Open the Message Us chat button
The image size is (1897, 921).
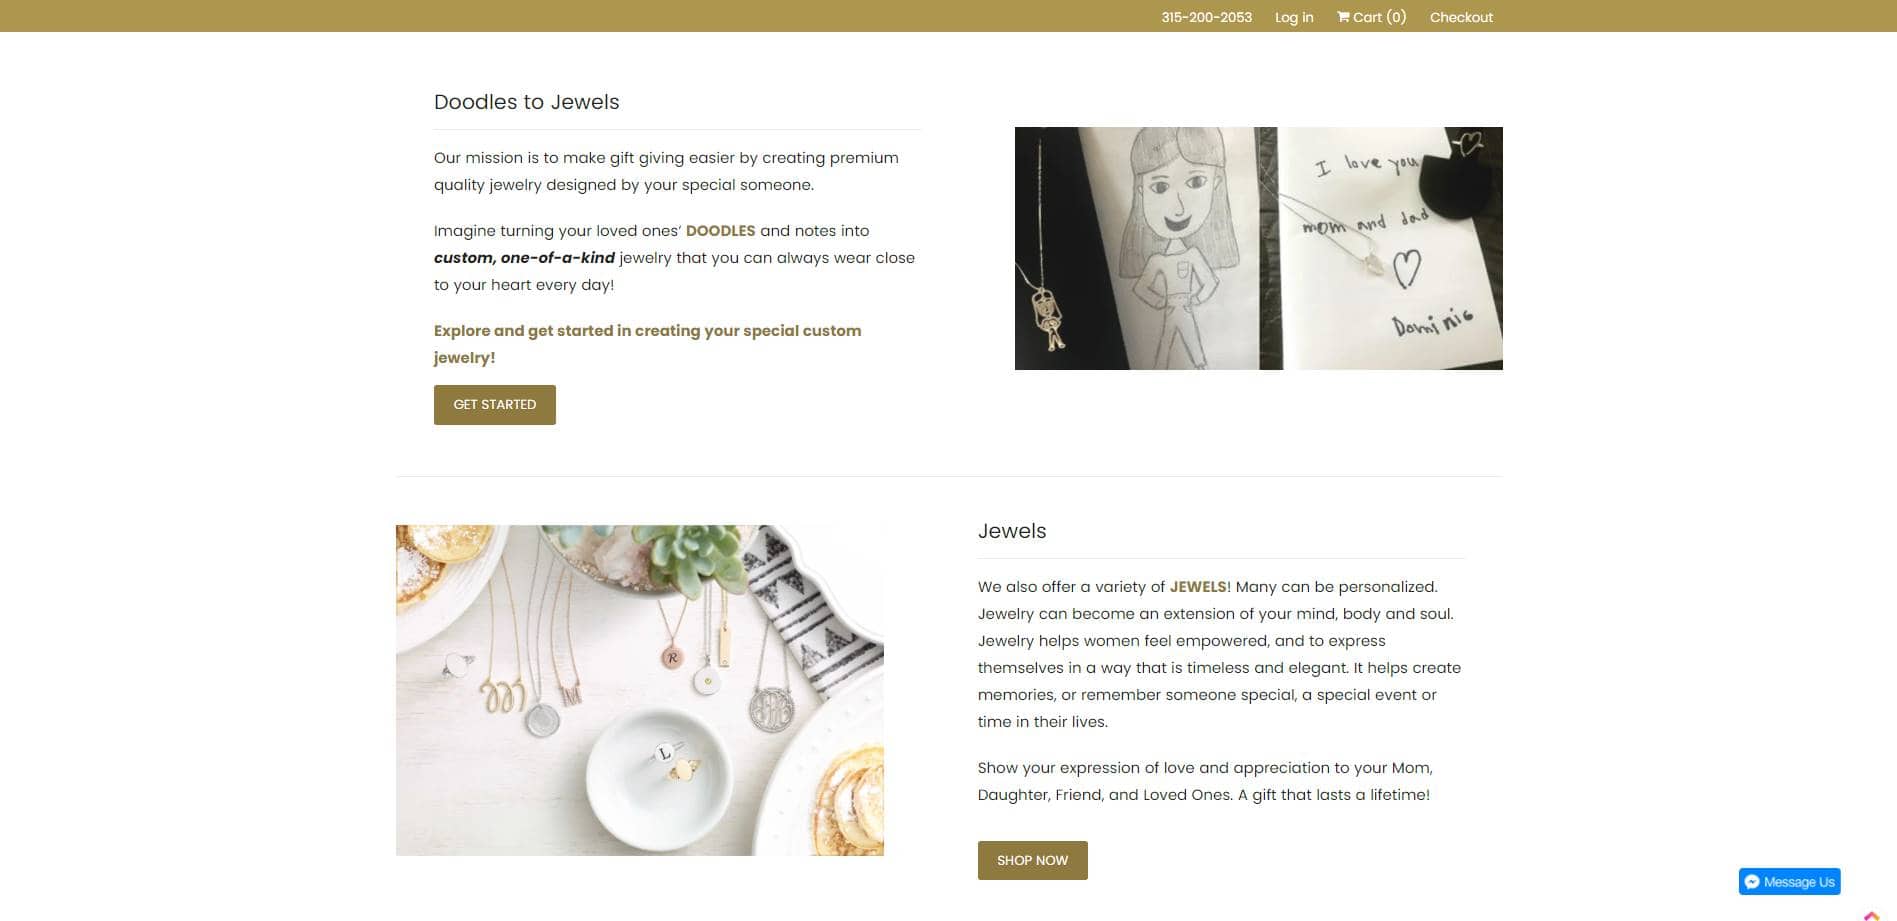point(1789,882)
